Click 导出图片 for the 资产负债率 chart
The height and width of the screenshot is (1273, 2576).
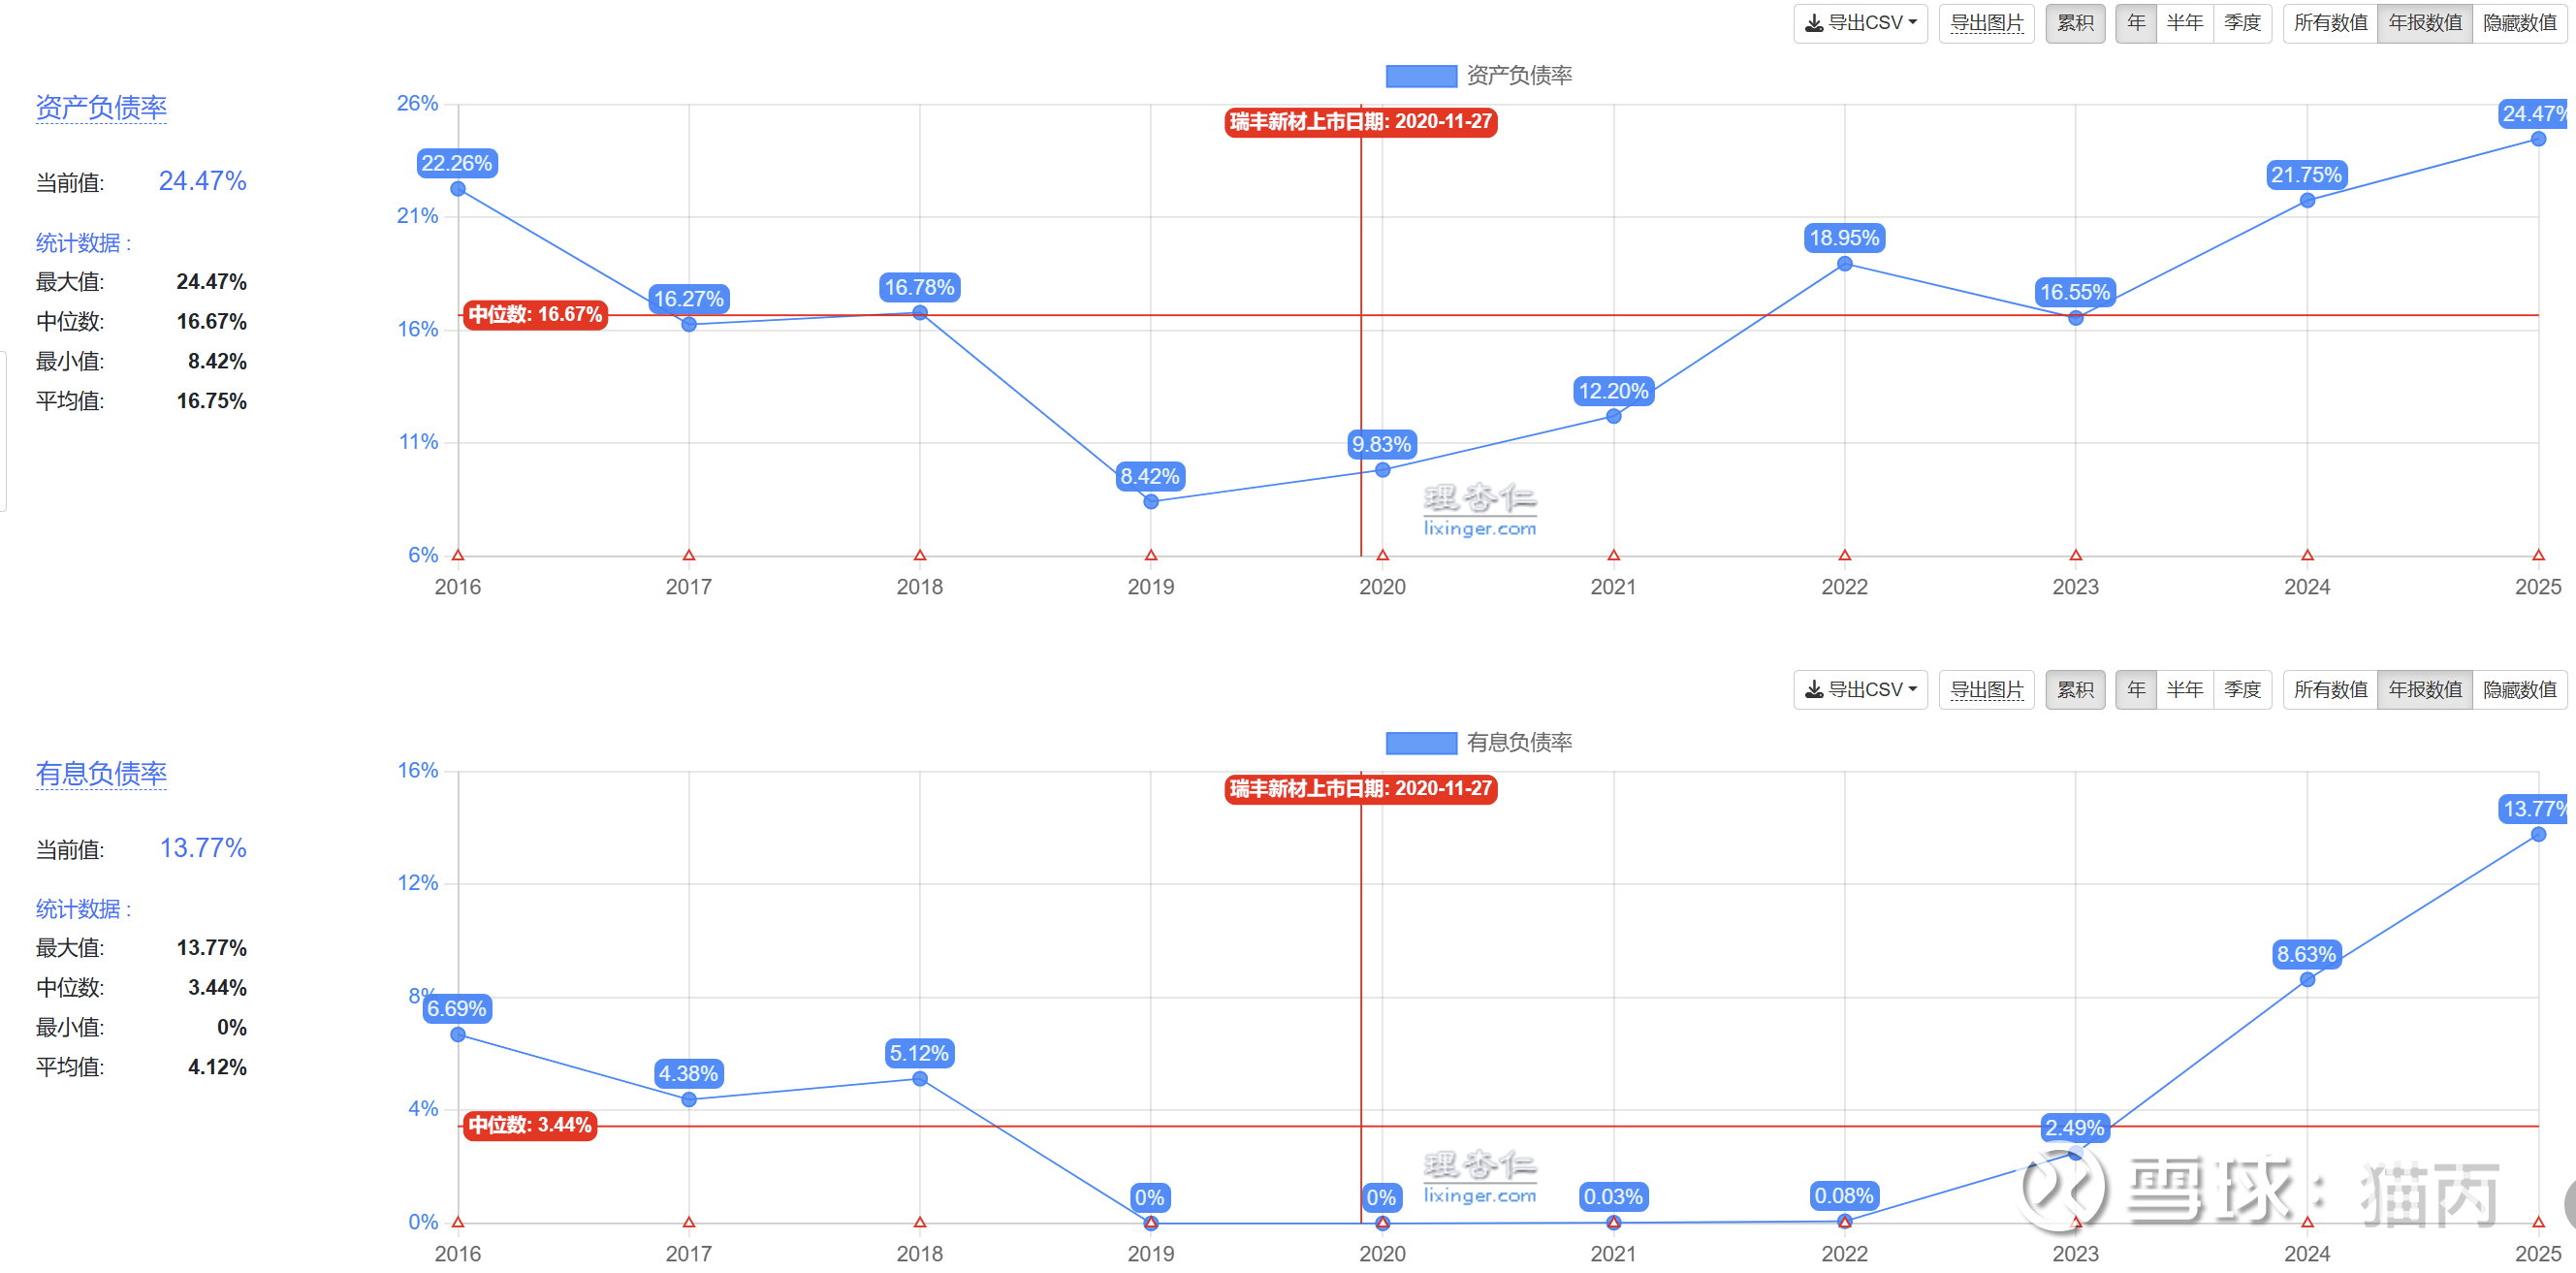(x=1986, y=22)
